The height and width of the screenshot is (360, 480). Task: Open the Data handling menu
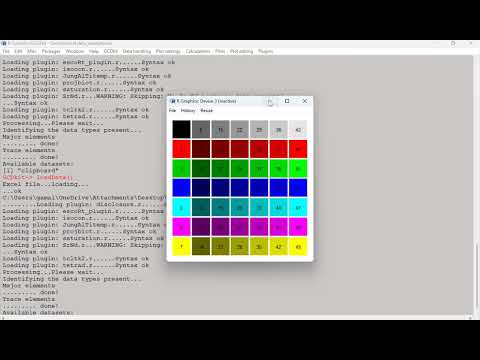click(x=137, y=51)
